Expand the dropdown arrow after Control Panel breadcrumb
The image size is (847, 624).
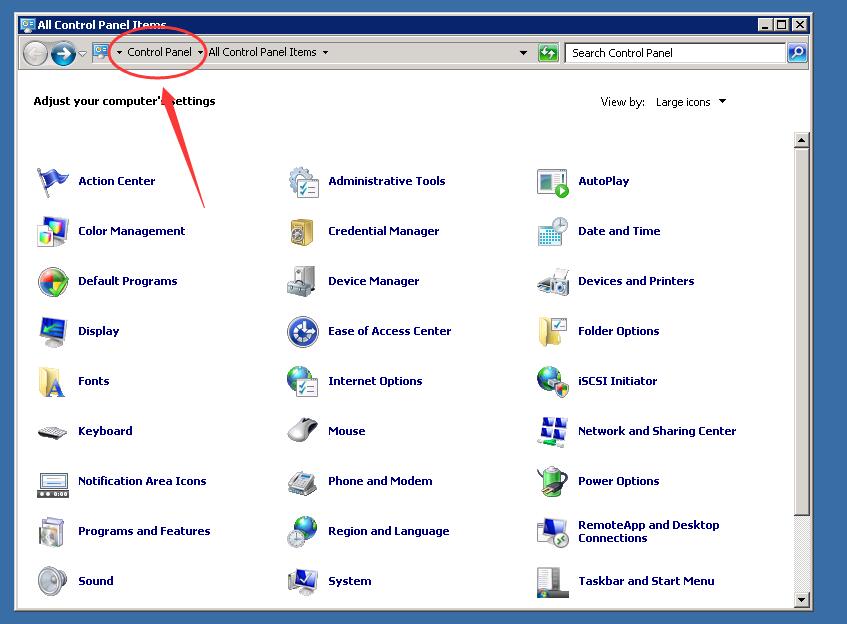click(x=201, y=53)
